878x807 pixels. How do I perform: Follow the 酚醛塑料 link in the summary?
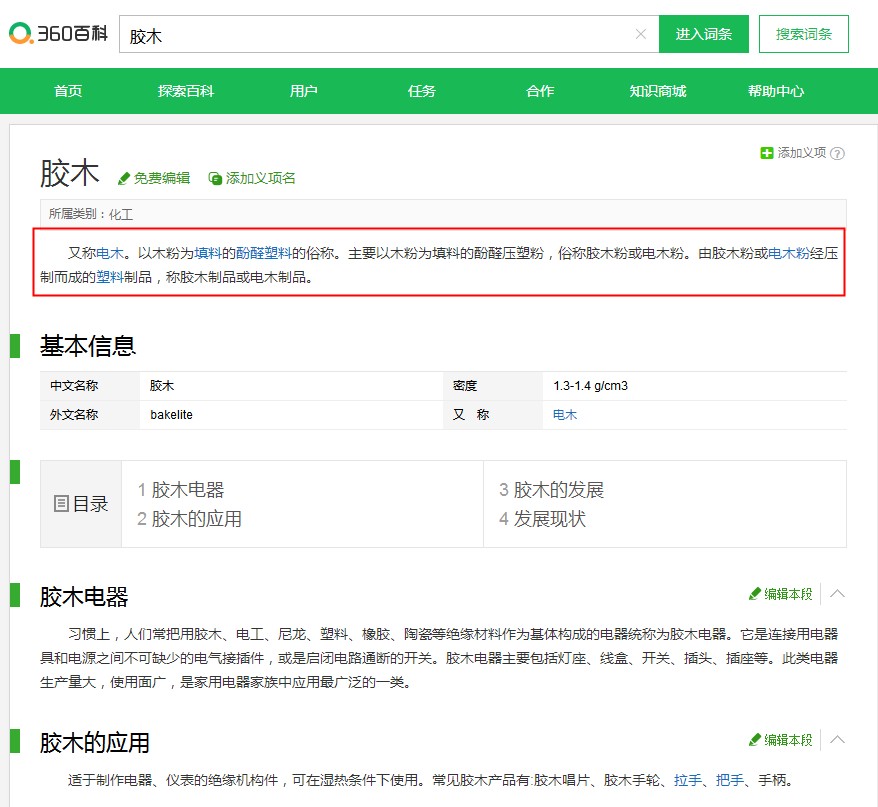click(x=264, y=253)
